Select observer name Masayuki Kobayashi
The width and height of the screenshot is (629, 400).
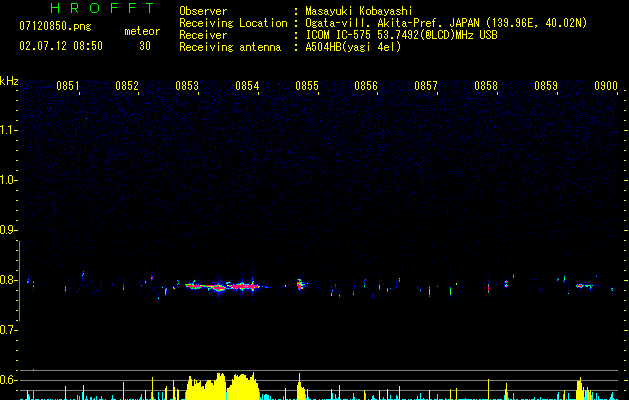tap(359, 11)
